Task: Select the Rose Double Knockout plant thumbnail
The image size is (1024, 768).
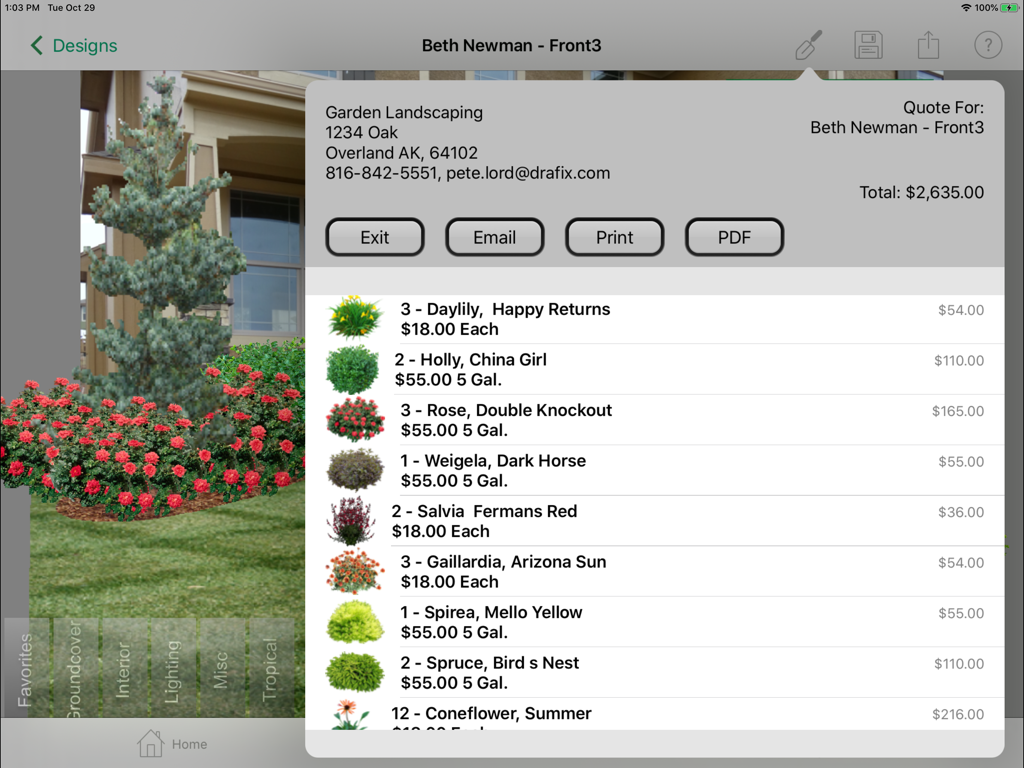Action: [354, 419]
